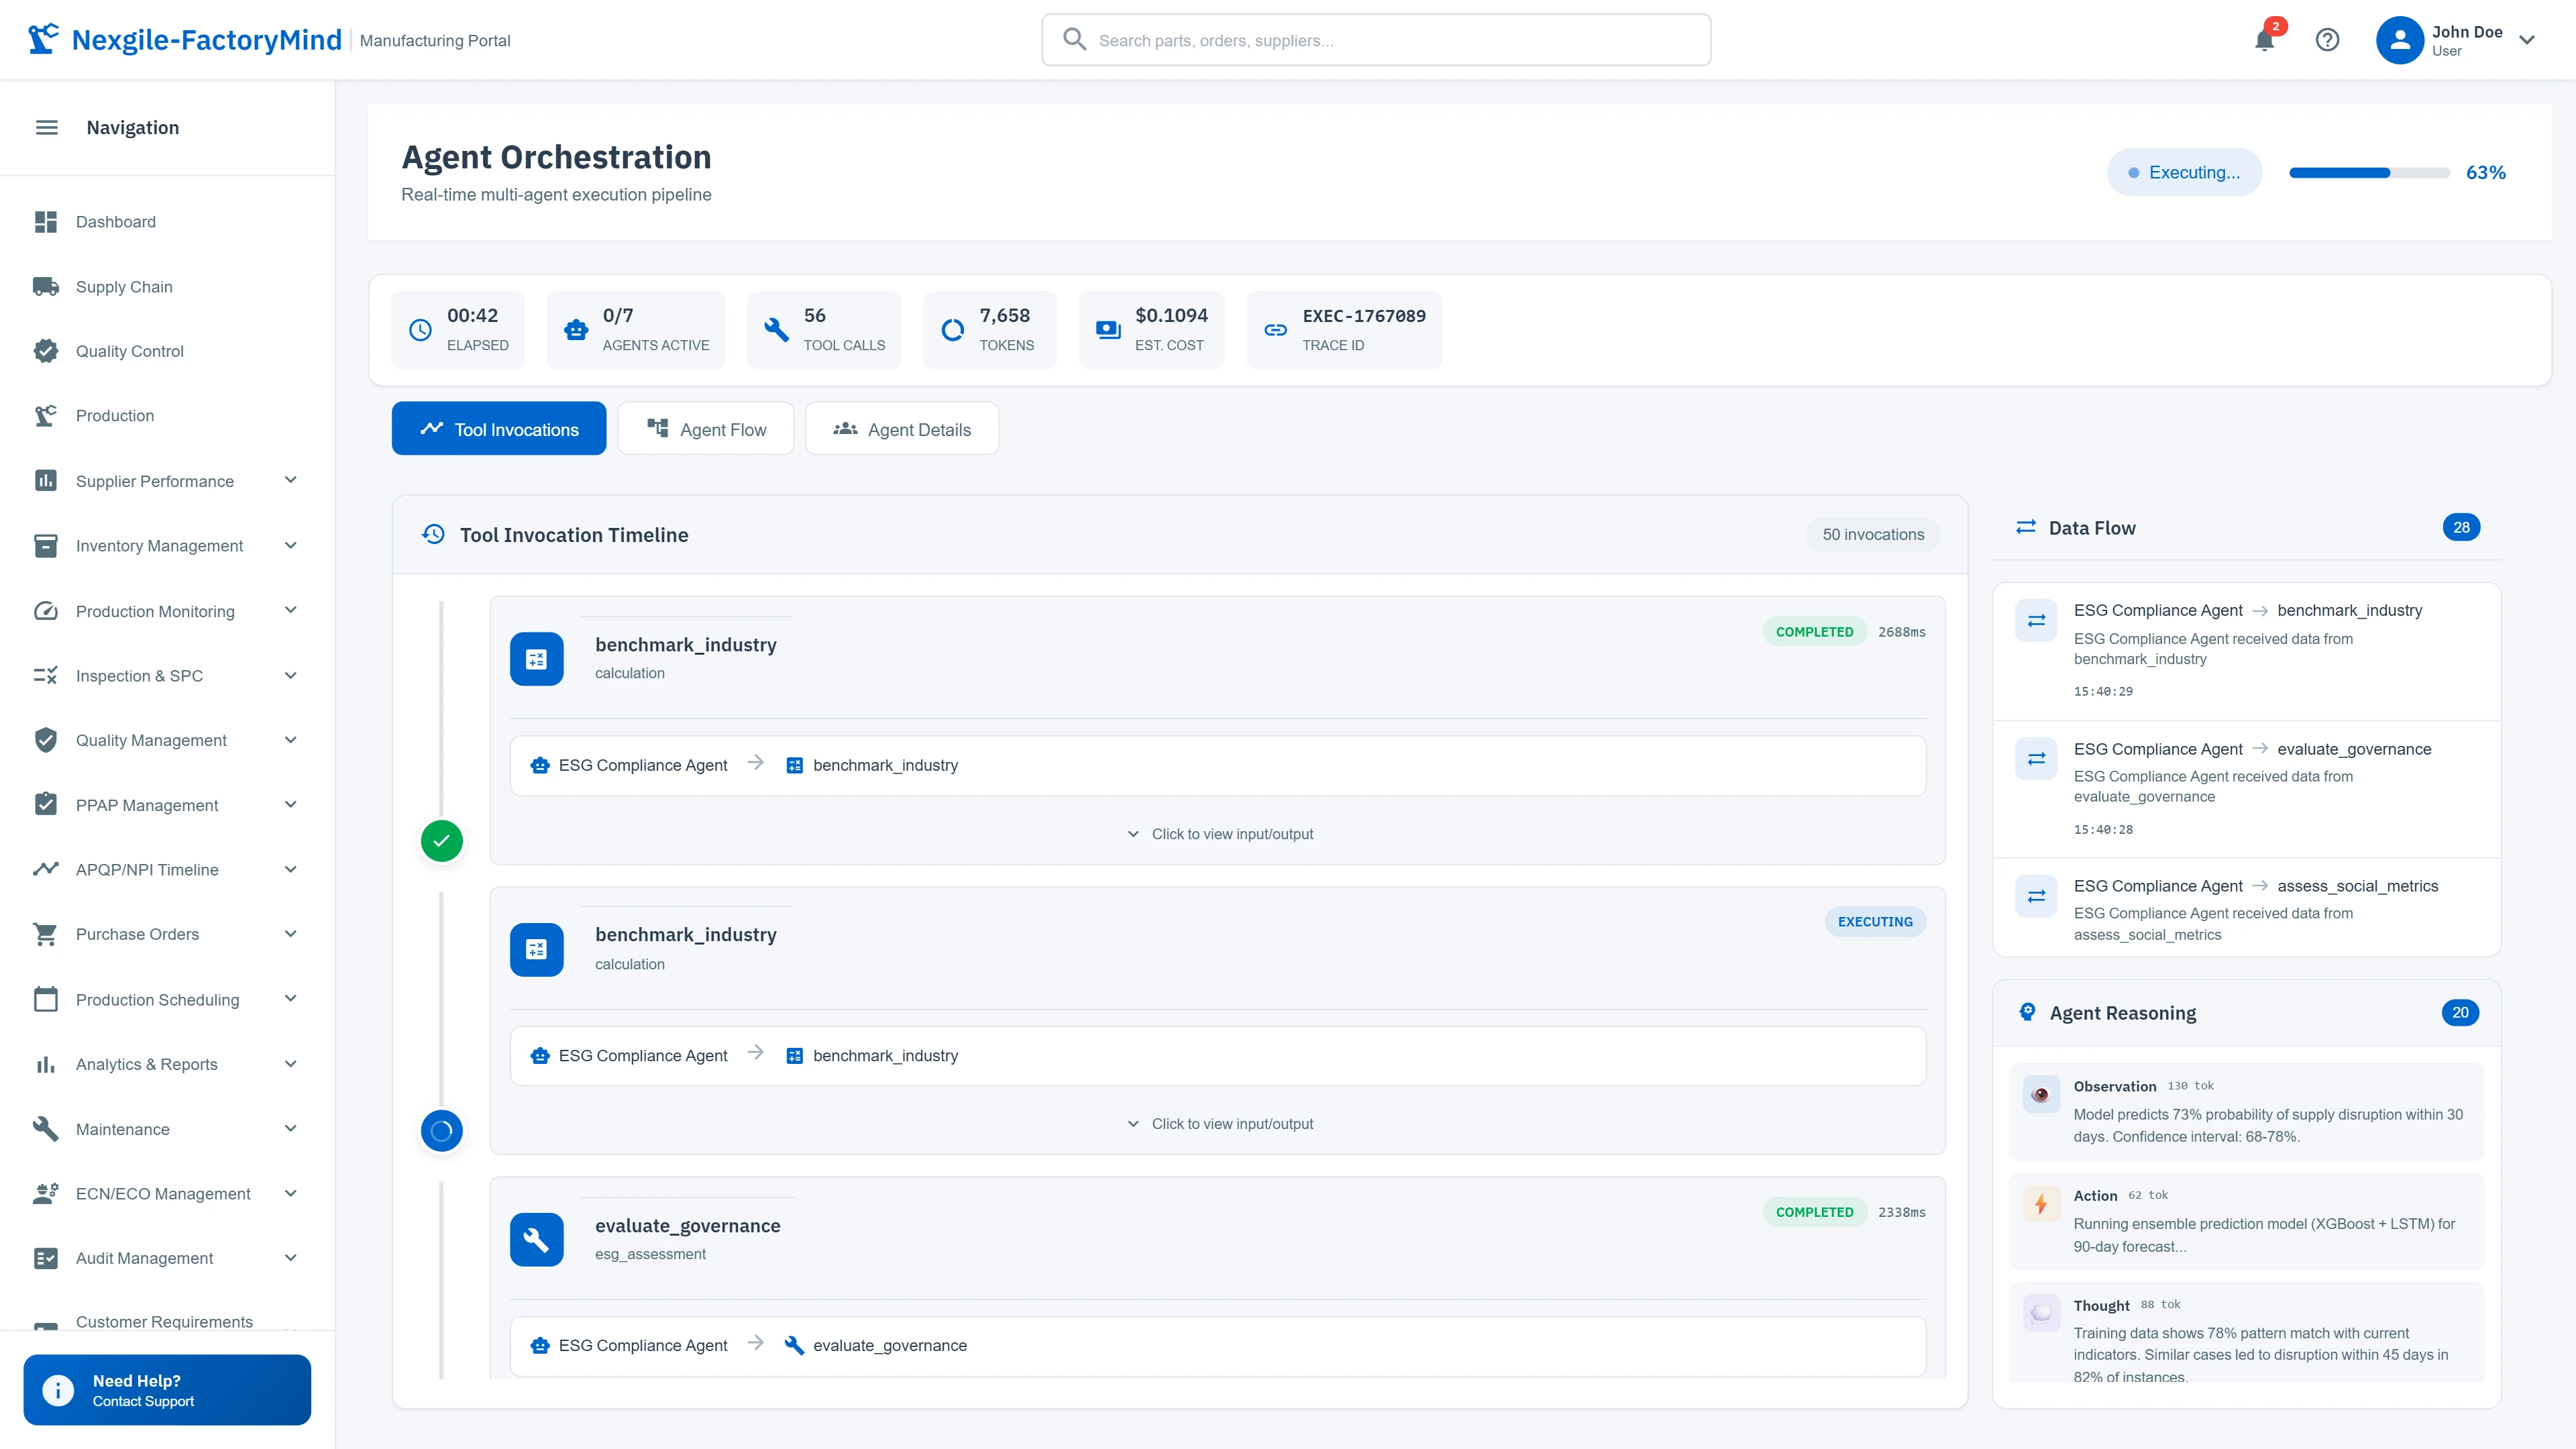The image size is (2576, 1449).
Task: Click the Production sidebar icon
Action: [x=46, y=415]
